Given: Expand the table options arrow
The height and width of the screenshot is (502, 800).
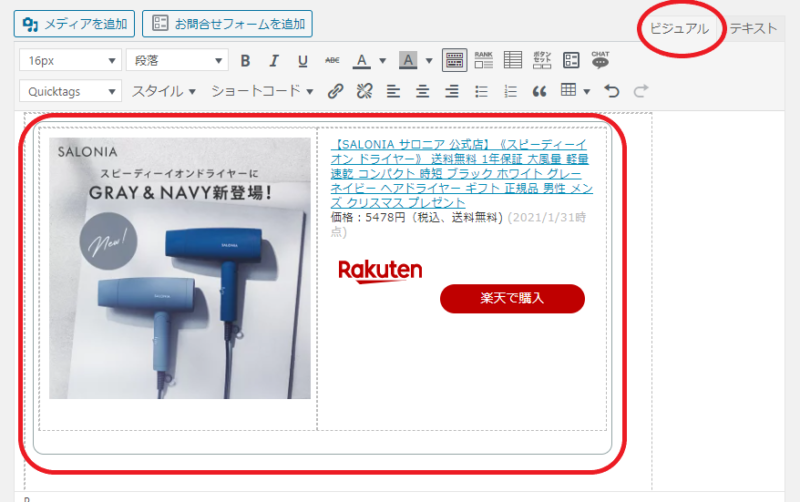Looking at the screenshot, I should point(587,92).
